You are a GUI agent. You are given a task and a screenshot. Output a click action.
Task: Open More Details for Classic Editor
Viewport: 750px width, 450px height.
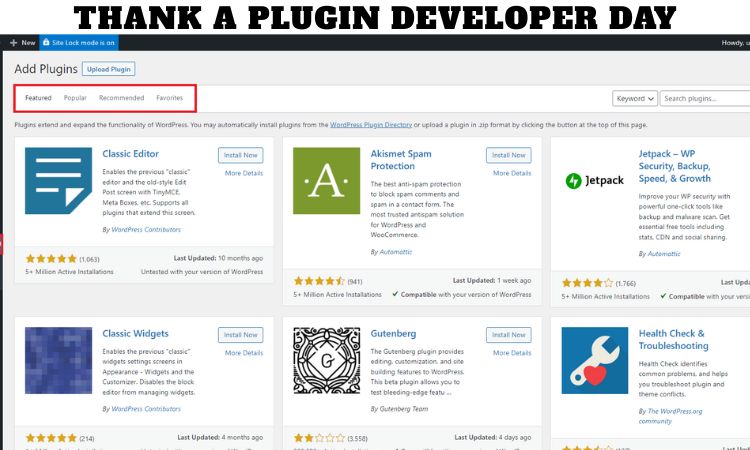tap(244, 173)
